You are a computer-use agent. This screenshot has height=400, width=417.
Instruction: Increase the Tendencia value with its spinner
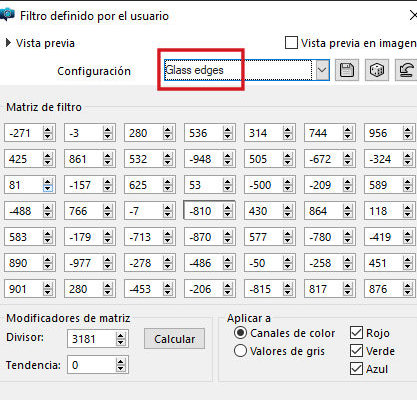120,361
